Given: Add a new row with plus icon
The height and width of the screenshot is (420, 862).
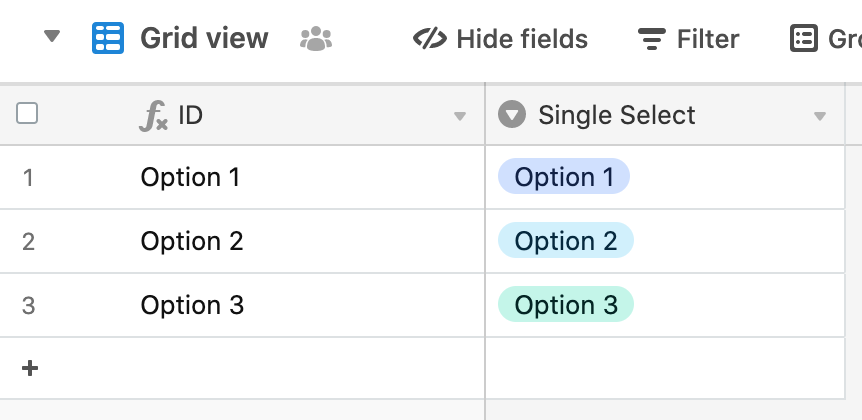Looking at the screenshot, I should coord(30,368).
